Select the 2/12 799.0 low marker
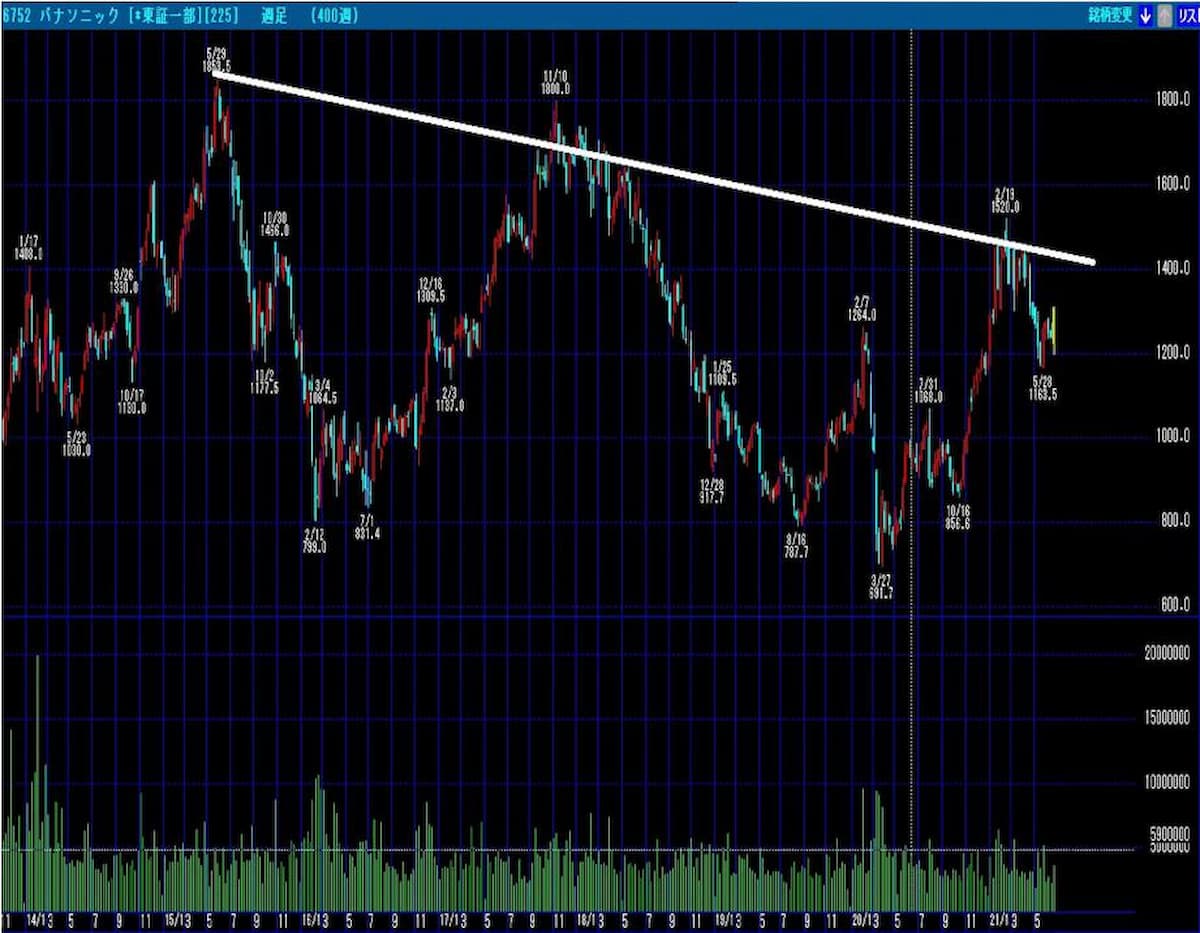This screenshot has height=933, width=1200. pyautogui.click(x=314, y=540)
